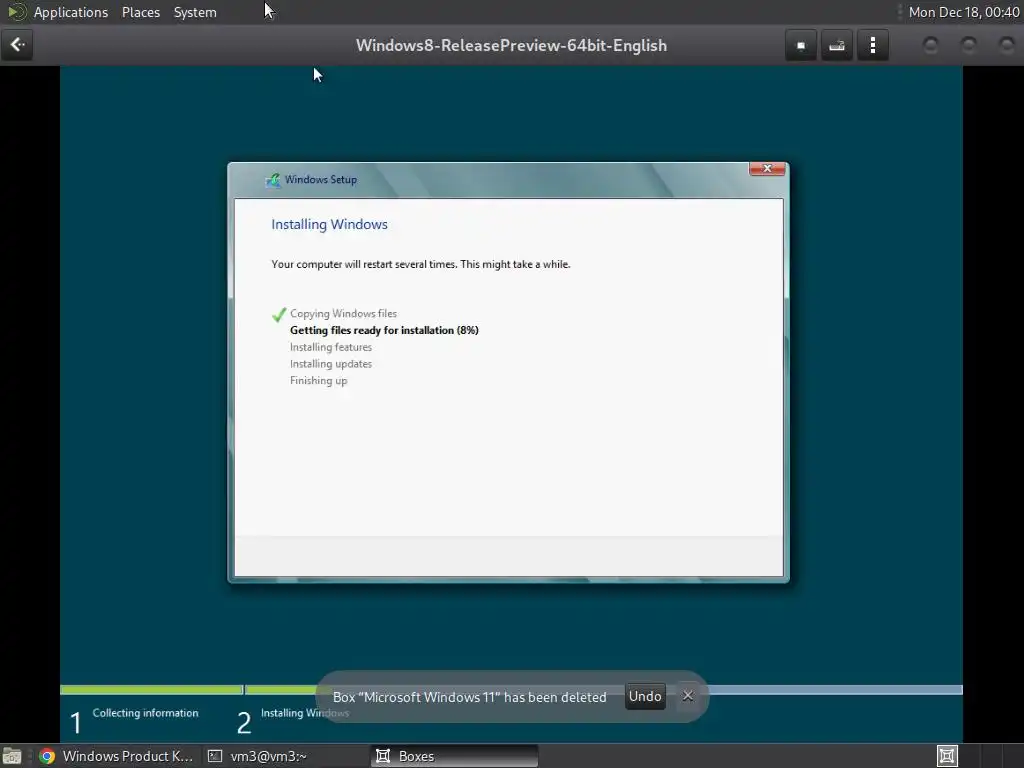
Task: Click the Chrome icon in the taskbar
Action: (47, 756)
